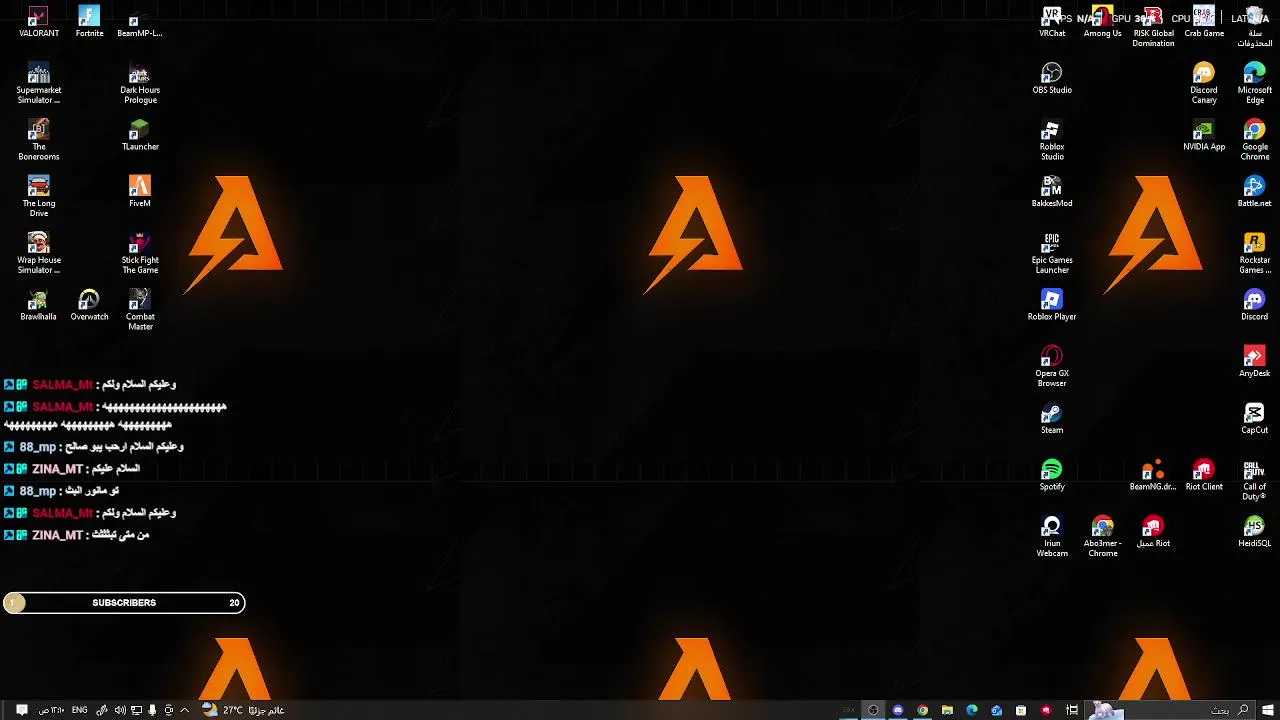Open Wrap House Simulator icon

point(38,254)
